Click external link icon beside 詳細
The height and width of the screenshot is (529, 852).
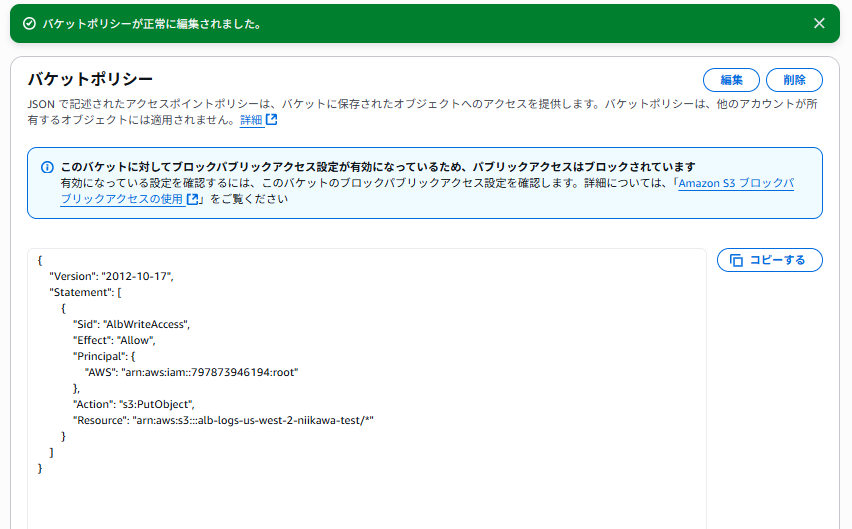[x=272, y=119]
